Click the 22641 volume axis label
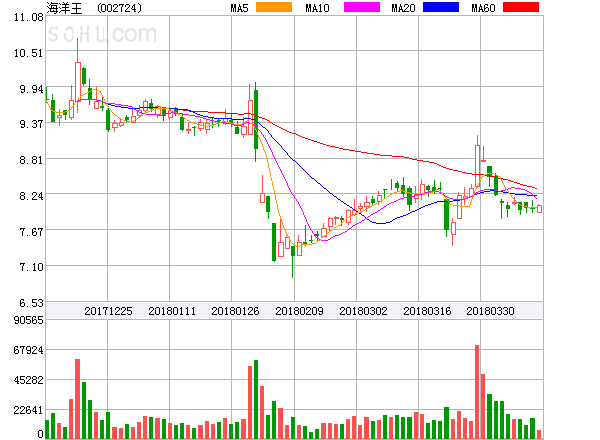The image size is (600, 440). (29, 411)
